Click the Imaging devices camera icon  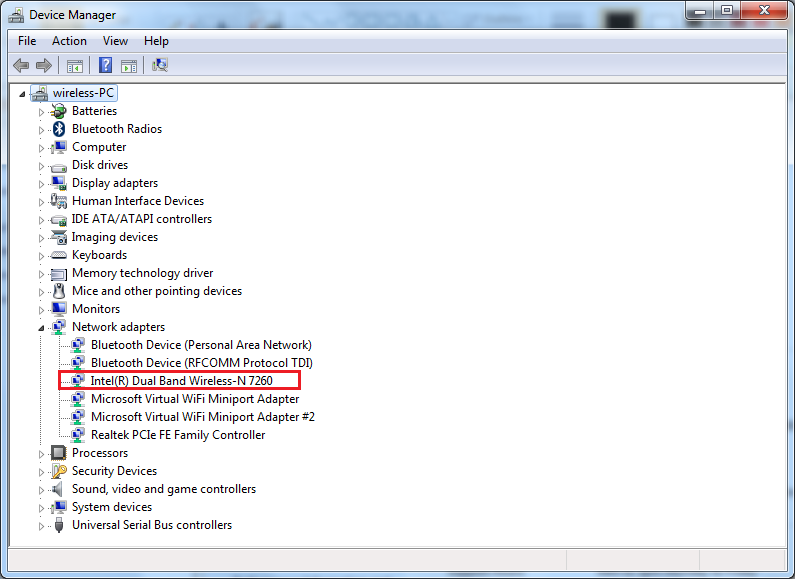[59, 237]
